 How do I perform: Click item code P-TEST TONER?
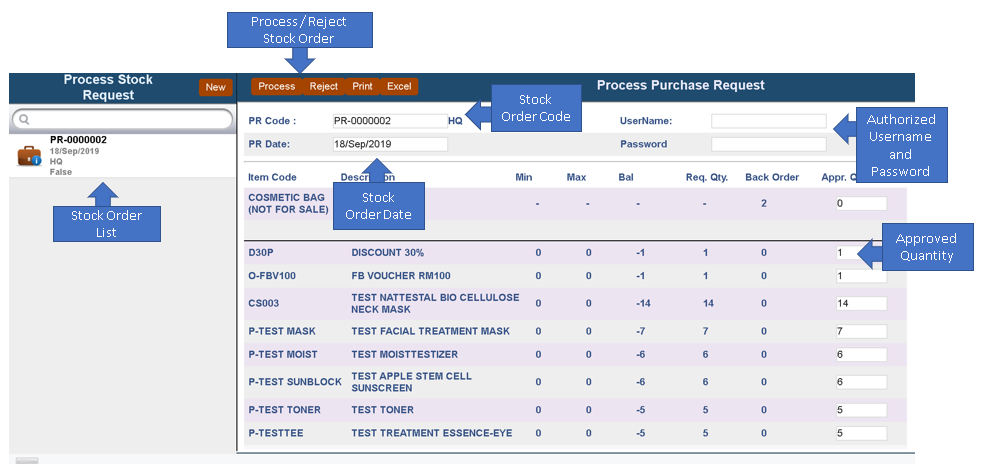pyautogui.click(x=285, y=410)
